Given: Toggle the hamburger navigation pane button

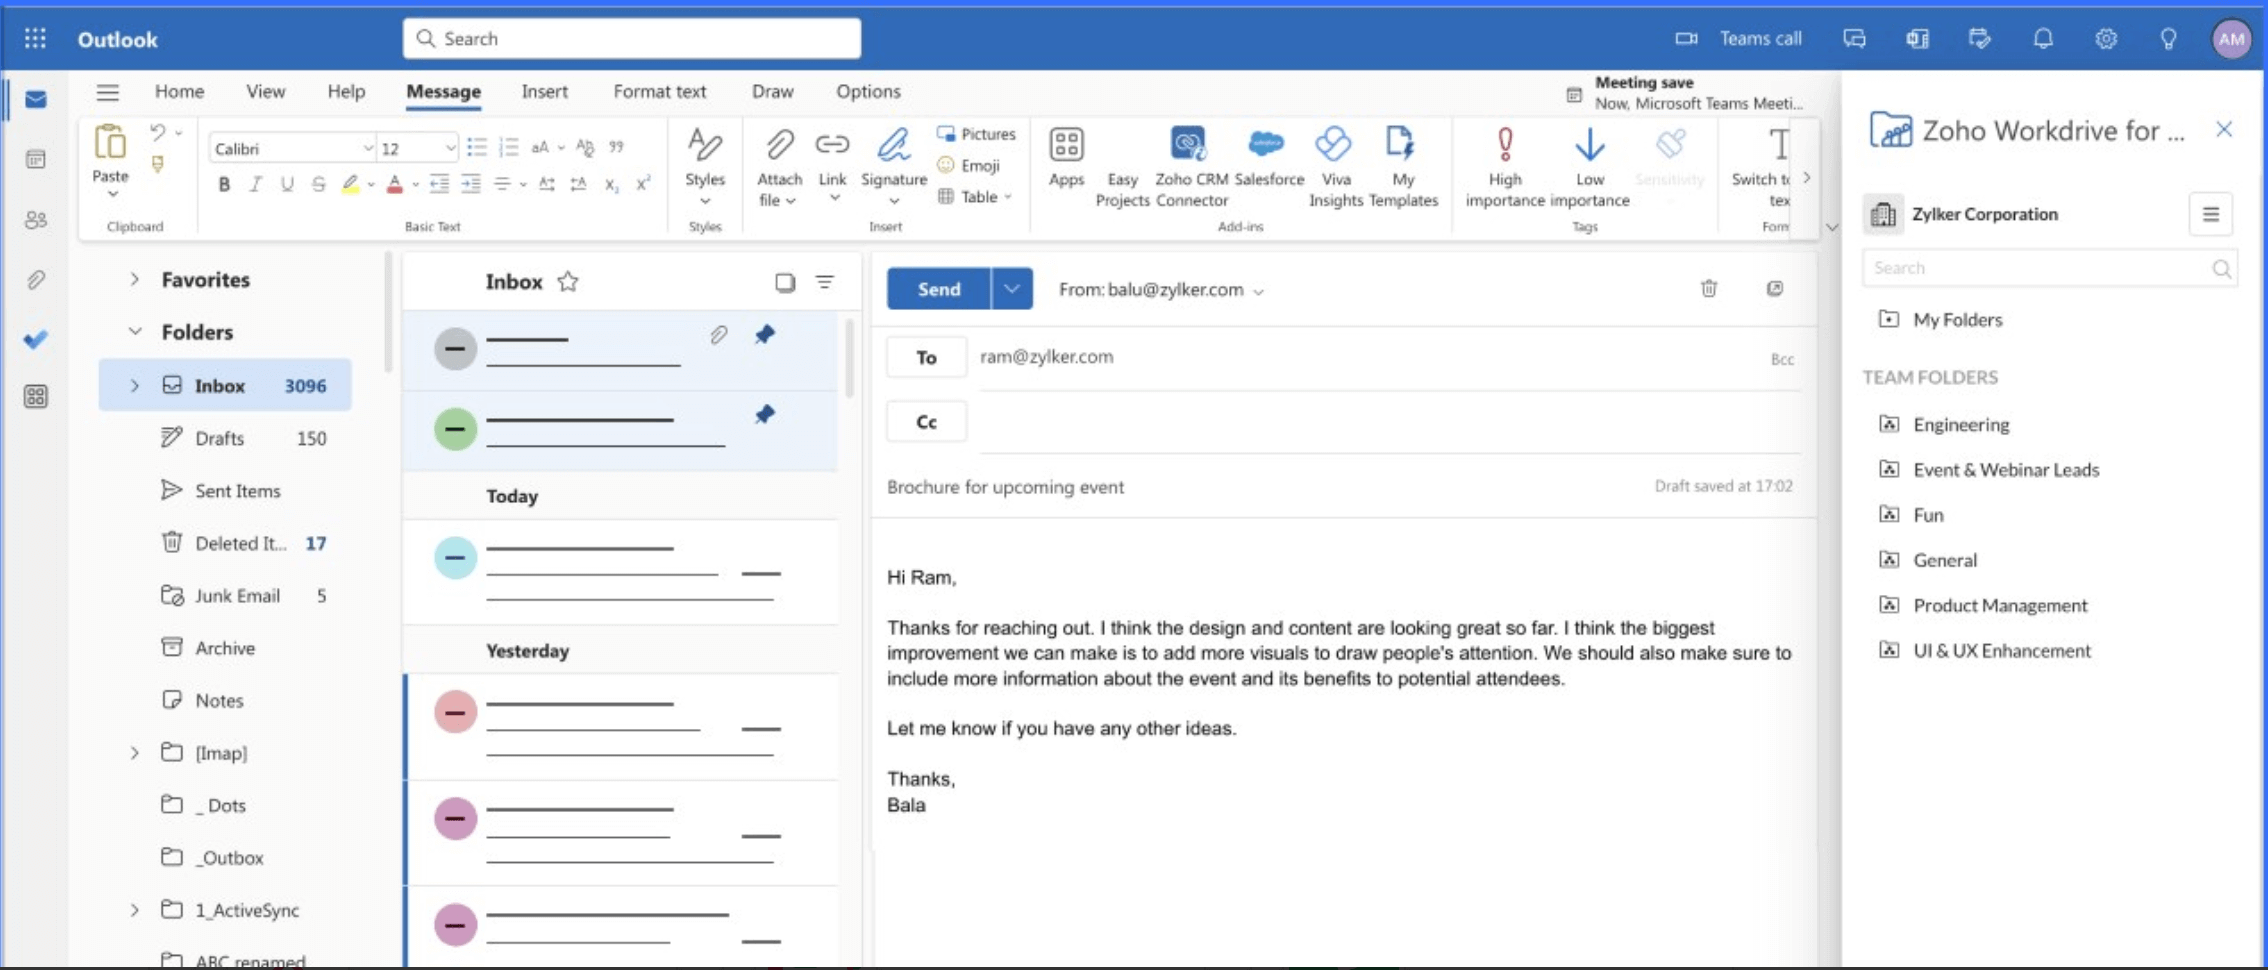Looking at the screenshot, I should 108,92.
